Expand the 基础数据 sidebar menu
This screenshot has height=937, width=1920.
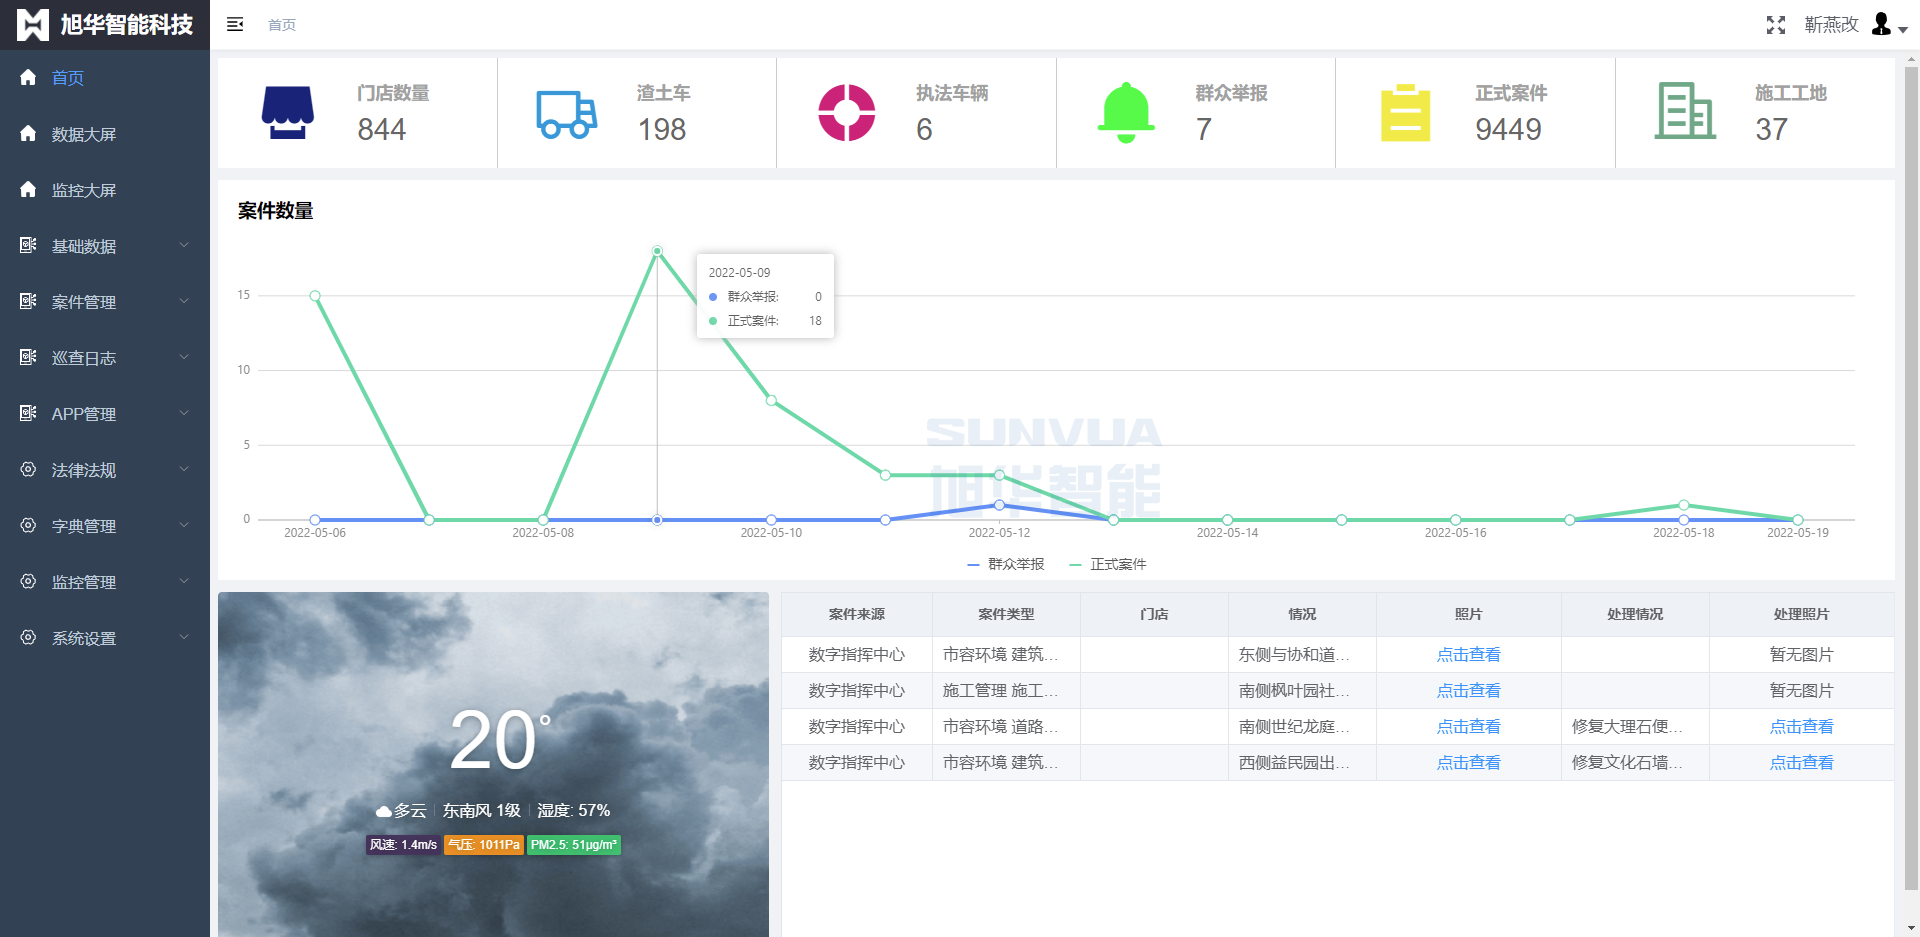105,246
